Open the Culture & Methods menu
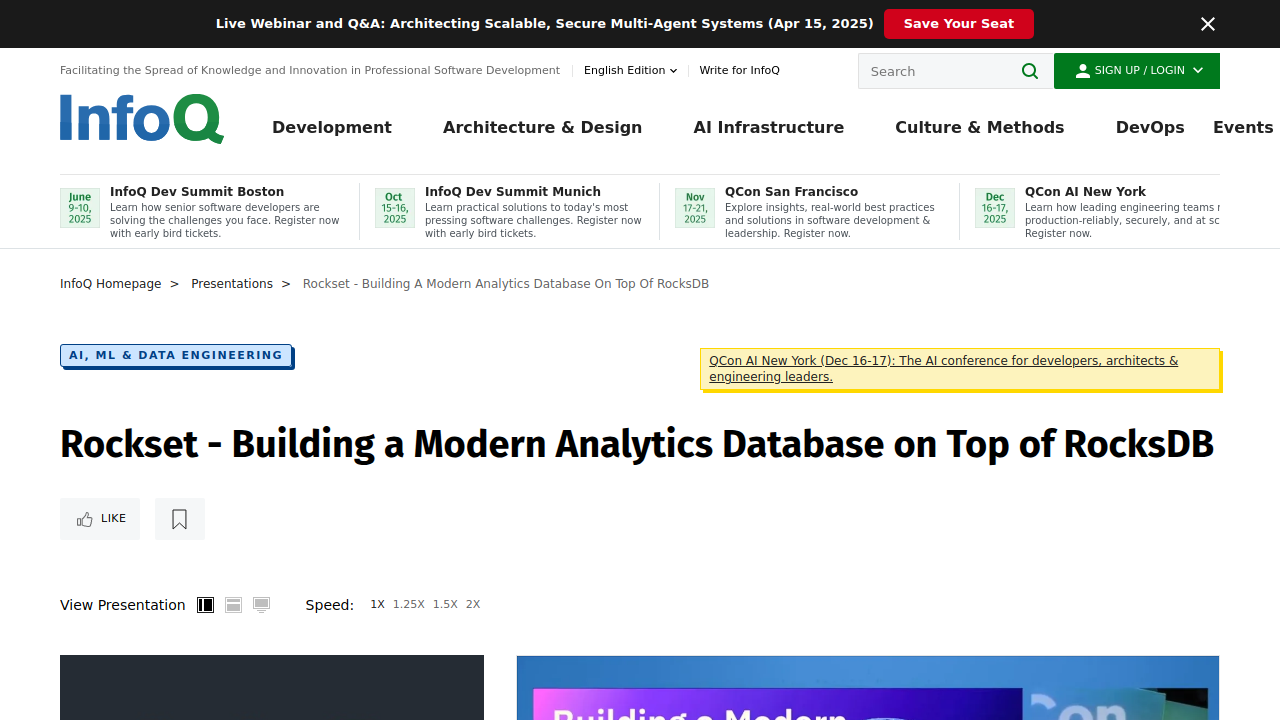 coord(979,127)
